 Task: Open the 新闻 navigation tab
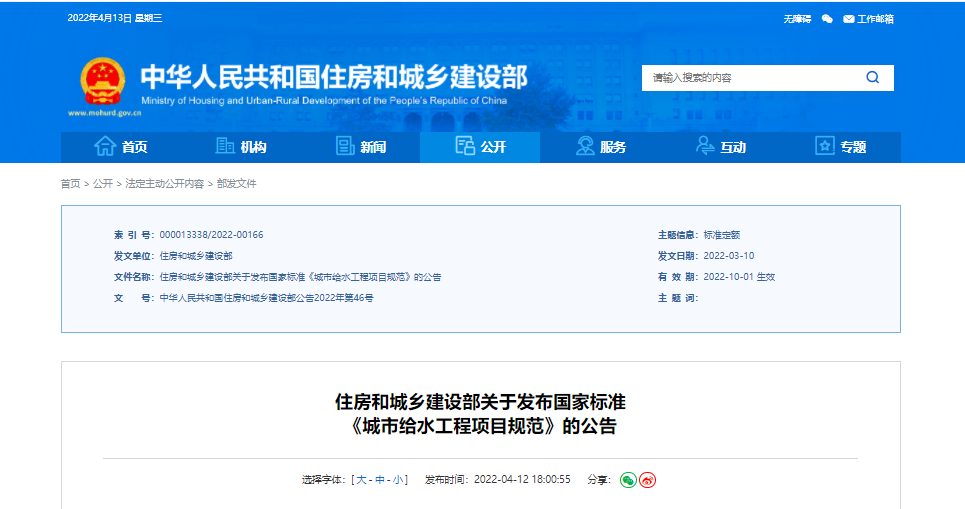(x=361, y=147)
